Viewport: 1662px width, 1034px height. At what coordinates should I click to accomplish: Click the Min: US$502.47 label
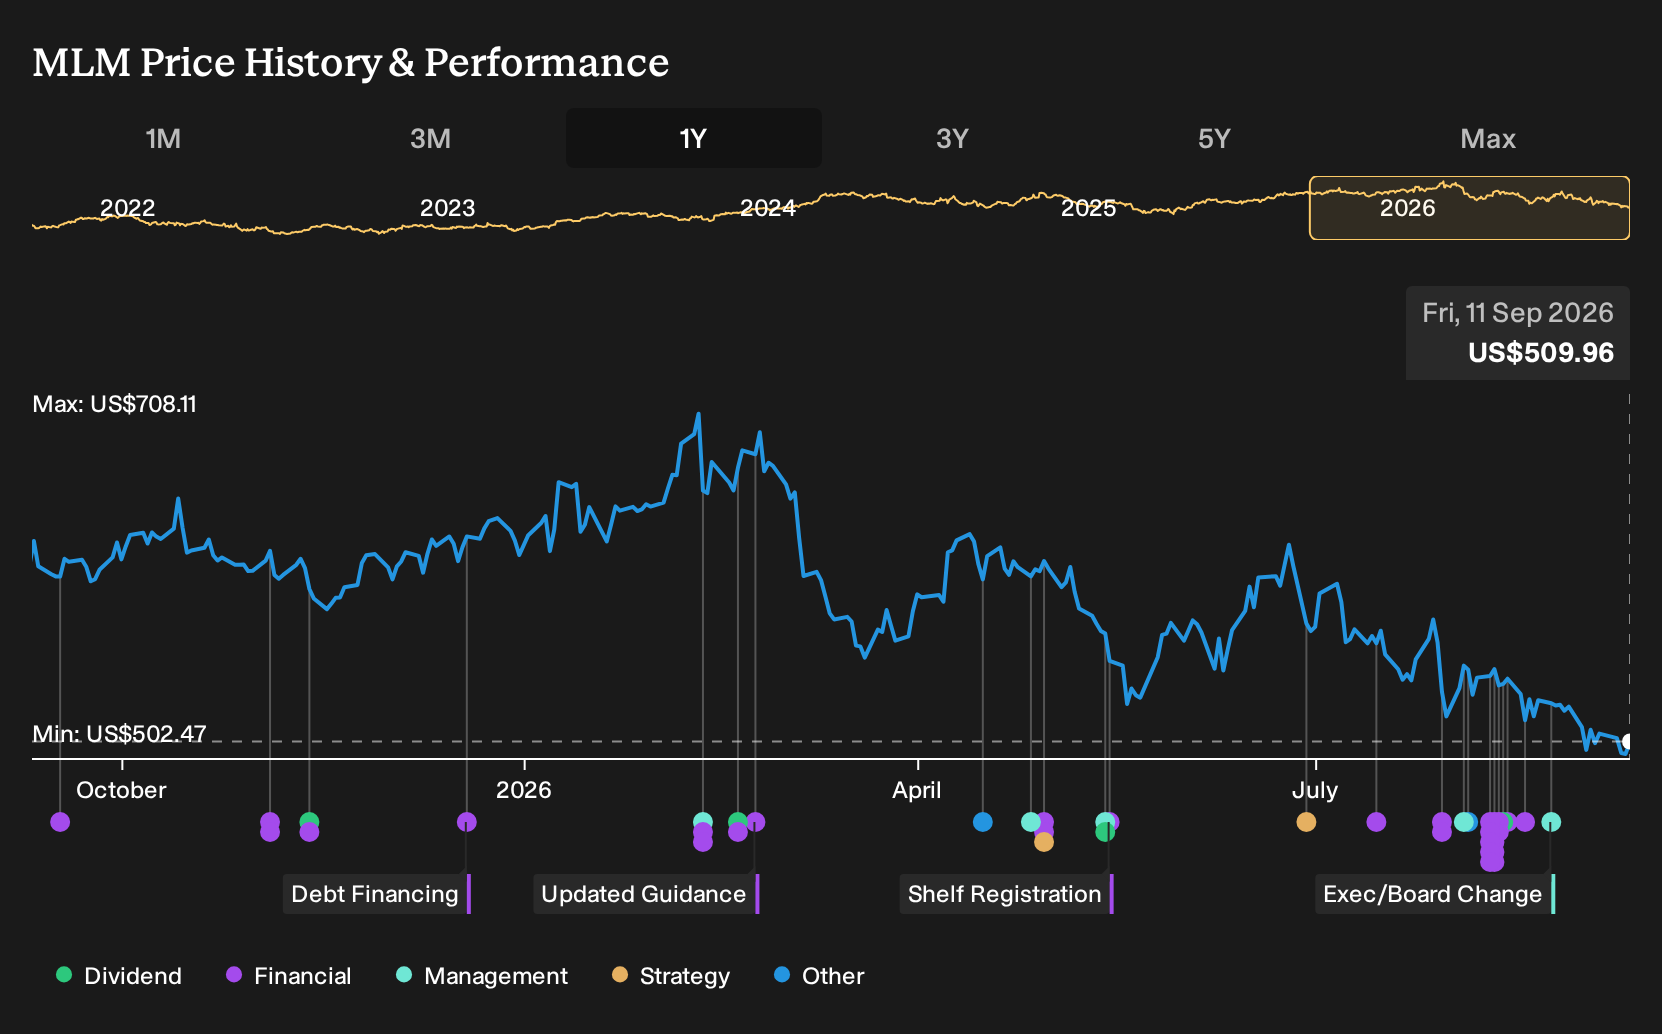pos(119,734)
